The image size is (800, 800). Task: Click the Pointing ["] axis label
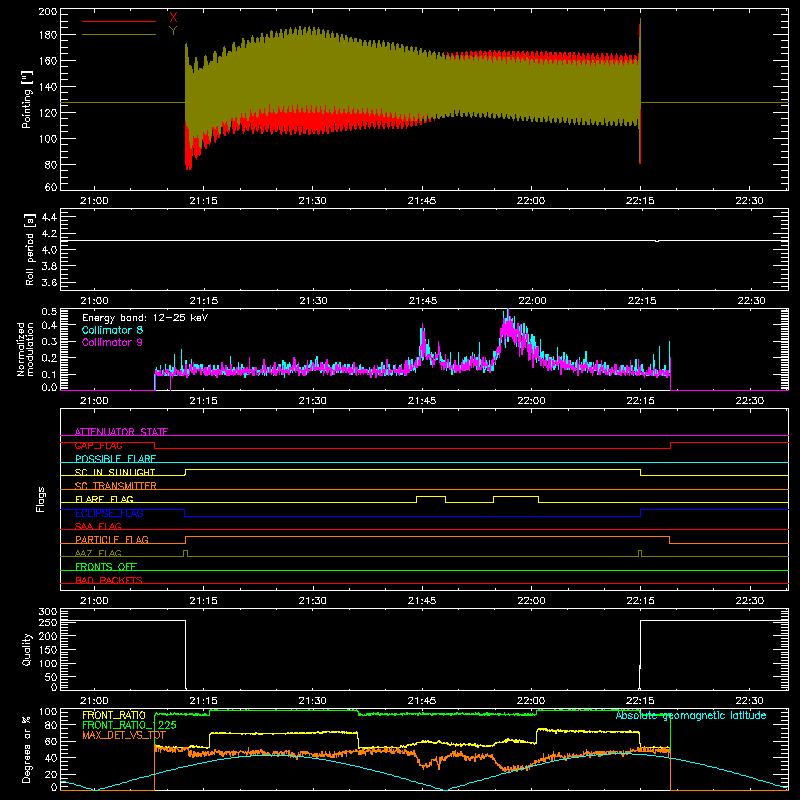click(x=27, y=99)
